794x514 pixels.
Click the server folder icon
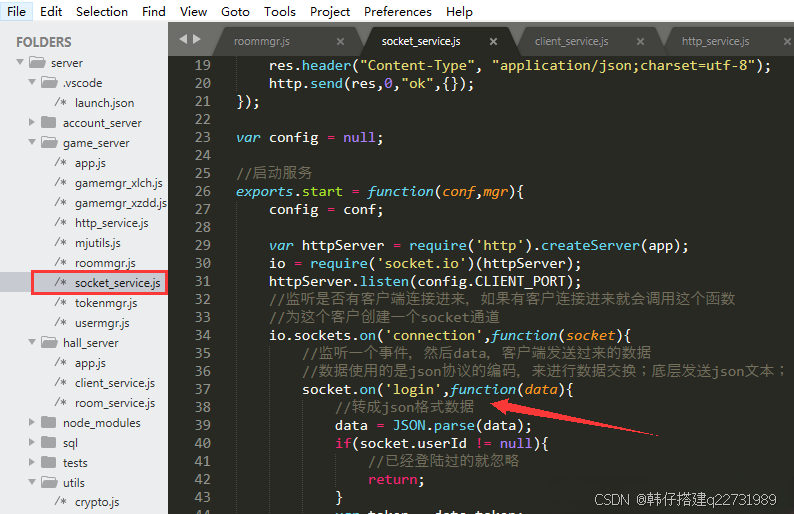click(x=37, y=62)
